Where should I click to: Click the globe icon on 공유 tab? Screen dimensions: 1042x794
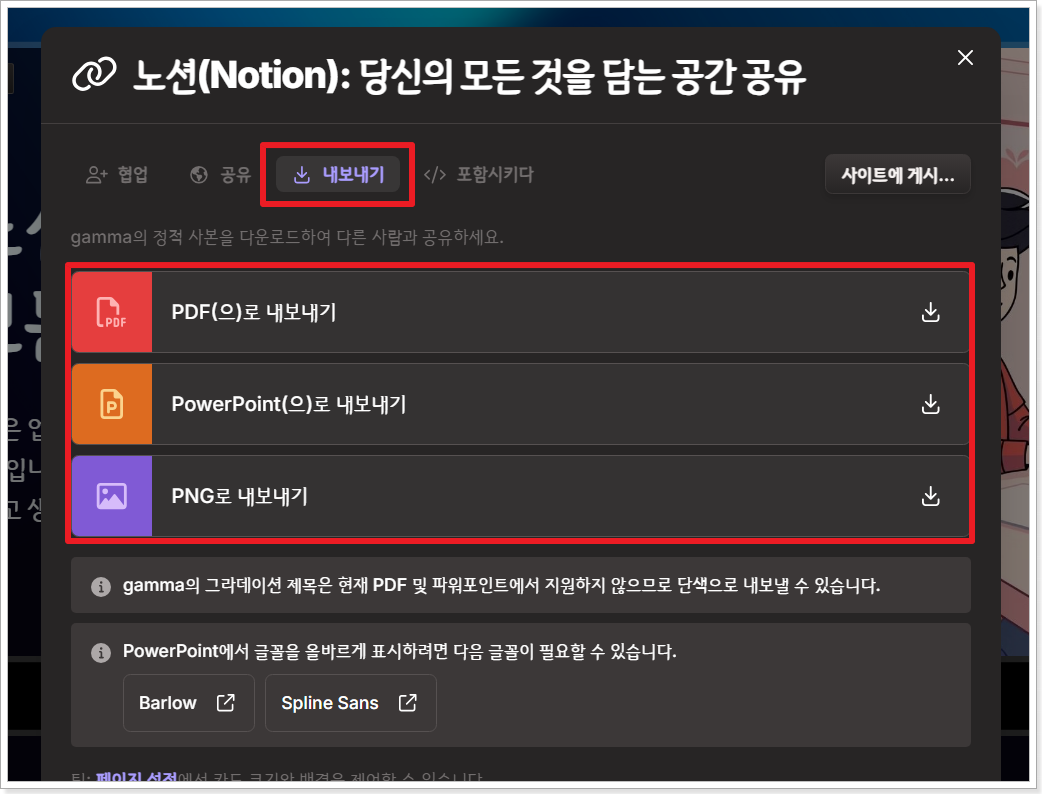point(199,175)
